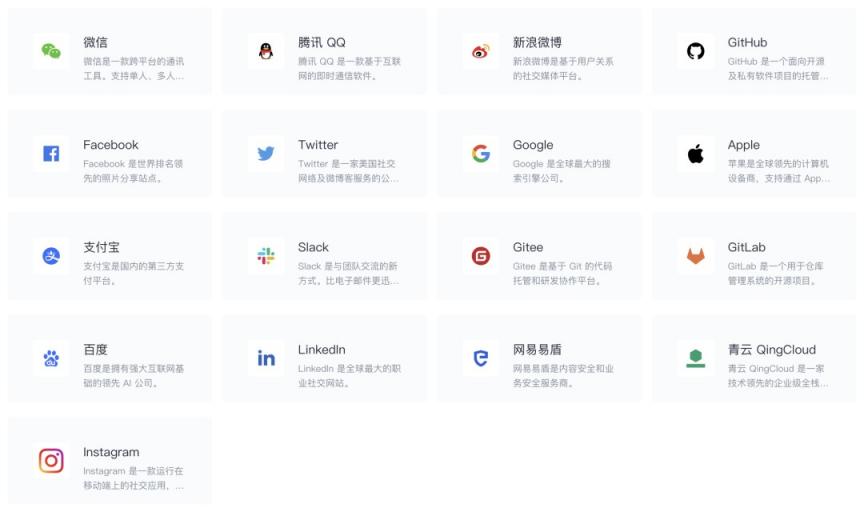The image size is (864, 512).
Task: Open the 新浪微博 card title
Action: point(537,42)
